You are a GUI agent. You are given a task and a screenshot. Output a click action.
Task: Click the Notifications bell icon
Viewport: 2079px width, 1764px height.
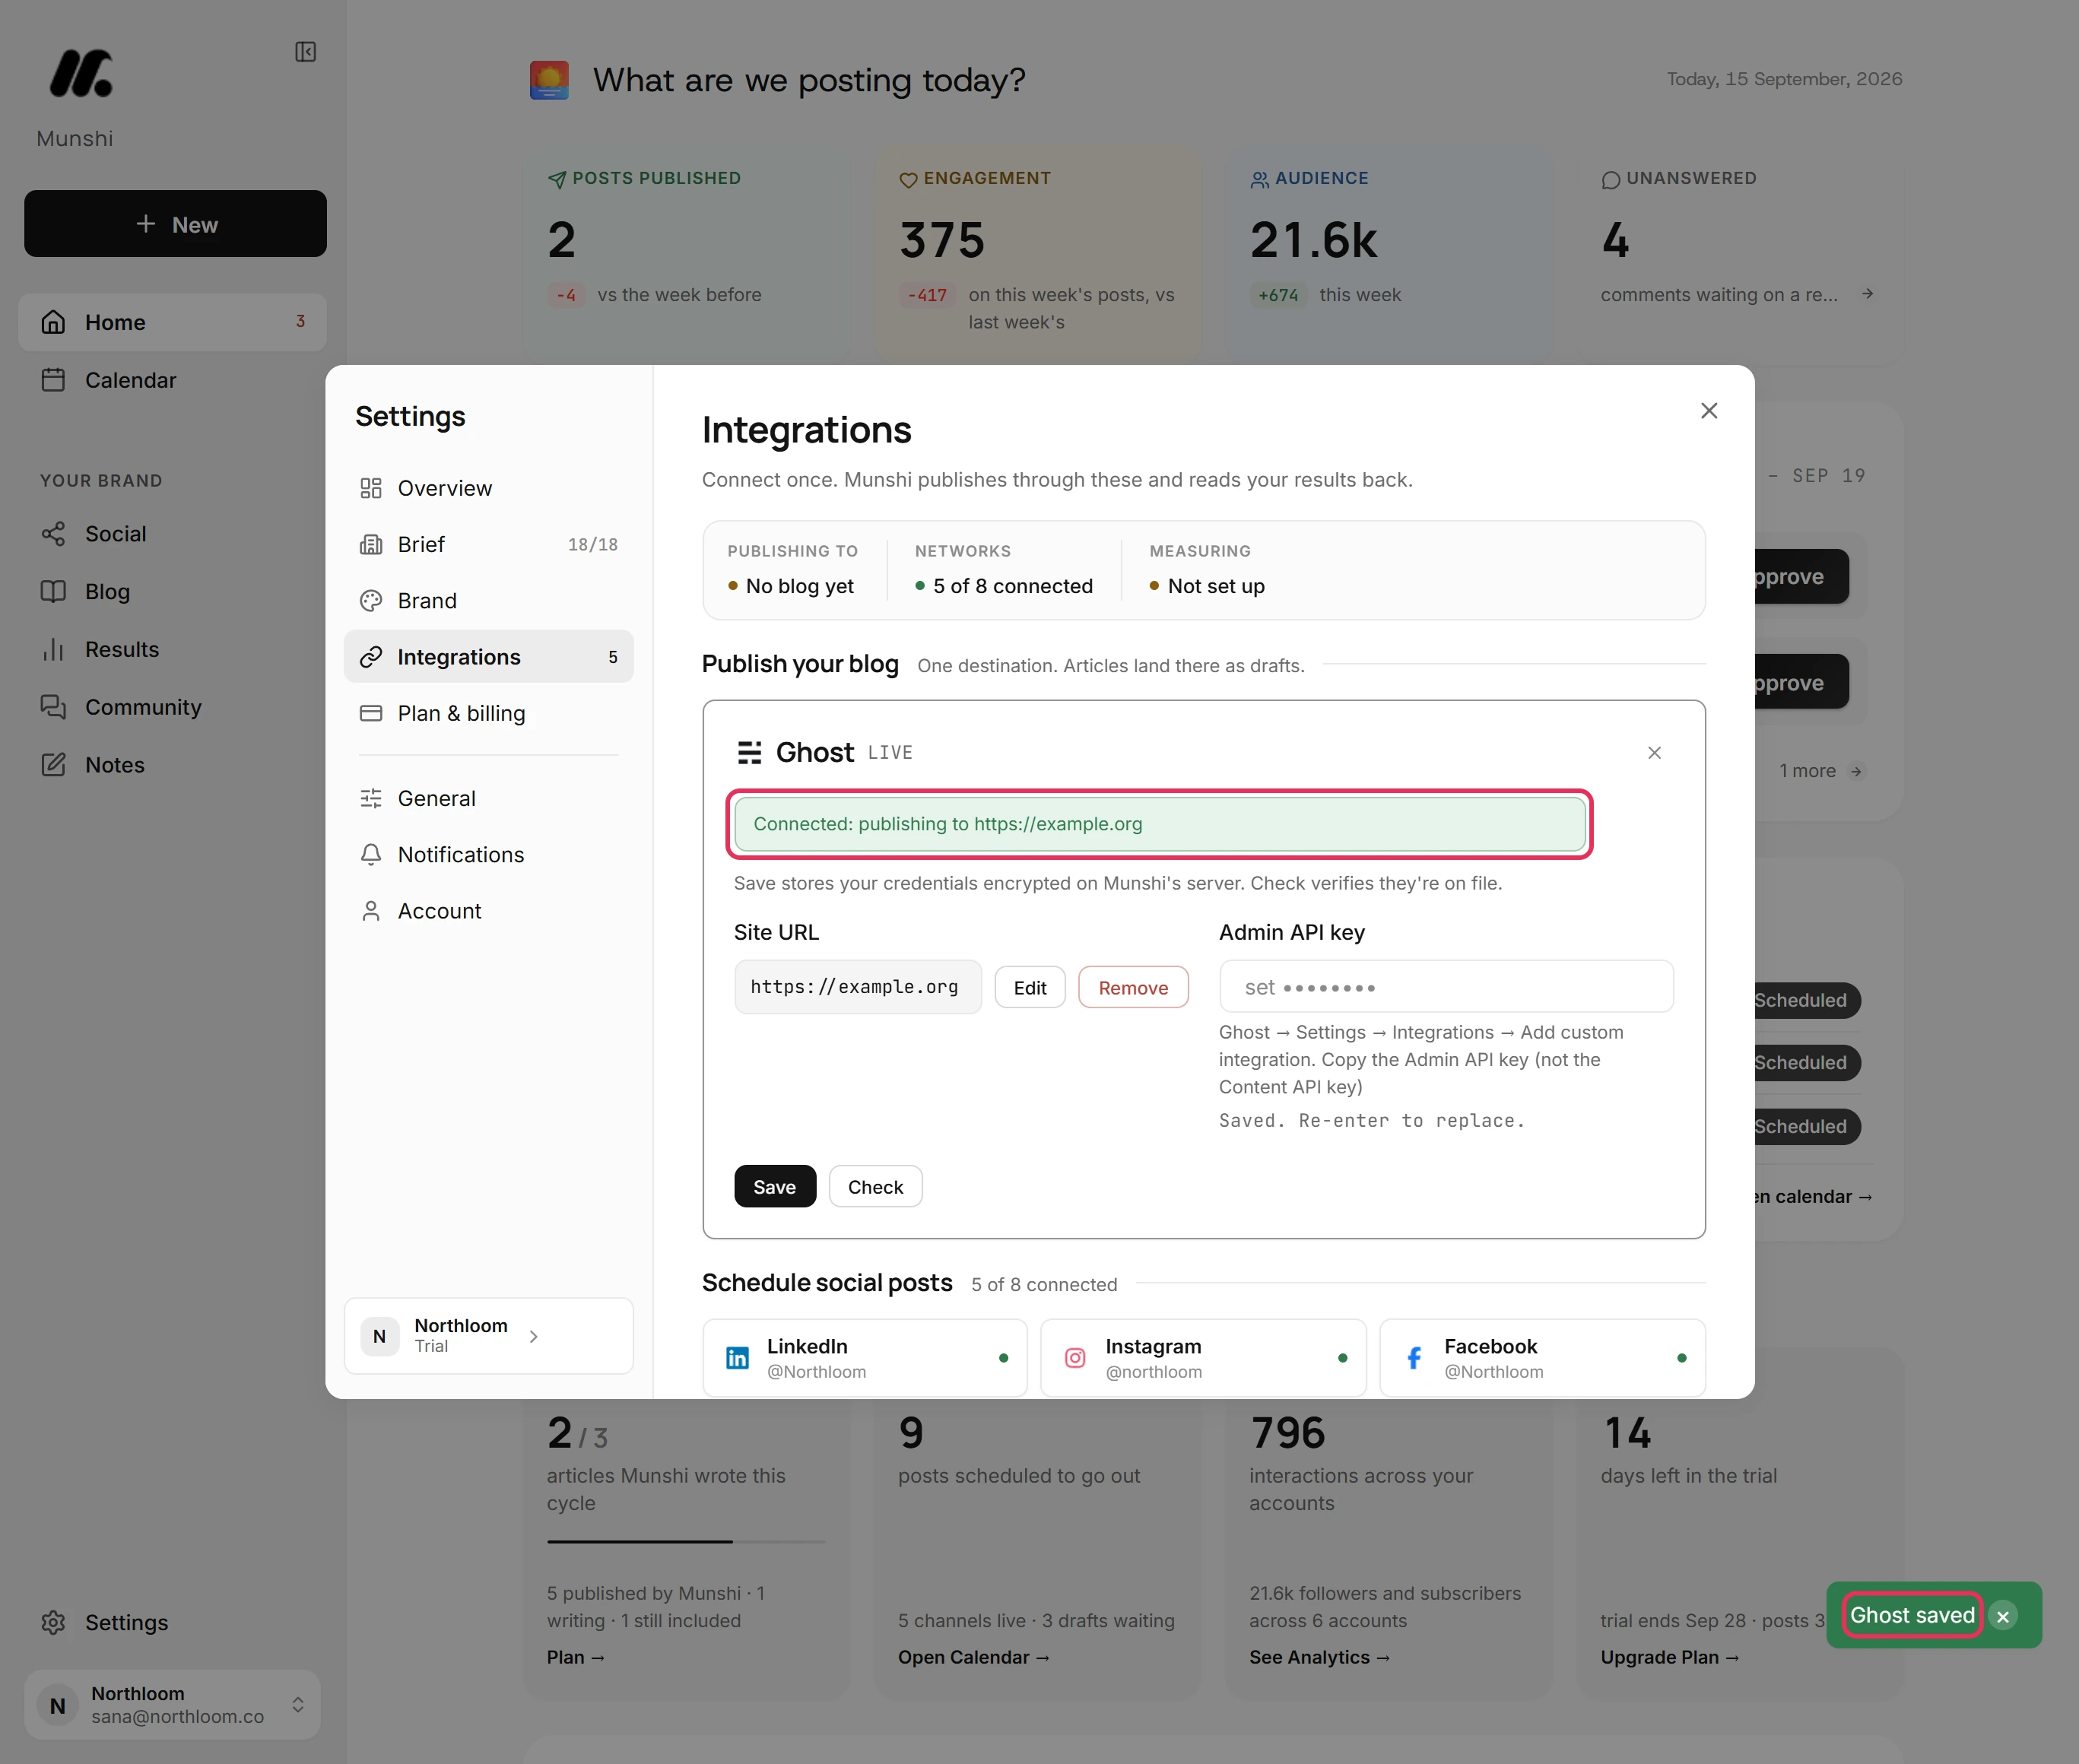371,854
